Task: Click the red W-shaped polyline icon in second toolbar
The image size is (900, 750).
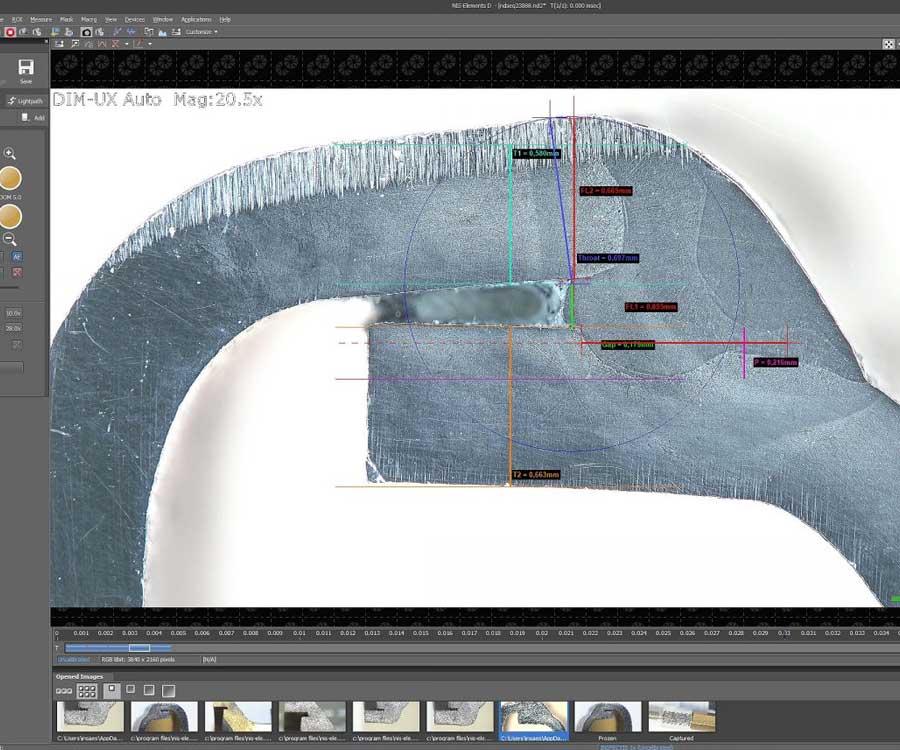Action: click(102, 44)
